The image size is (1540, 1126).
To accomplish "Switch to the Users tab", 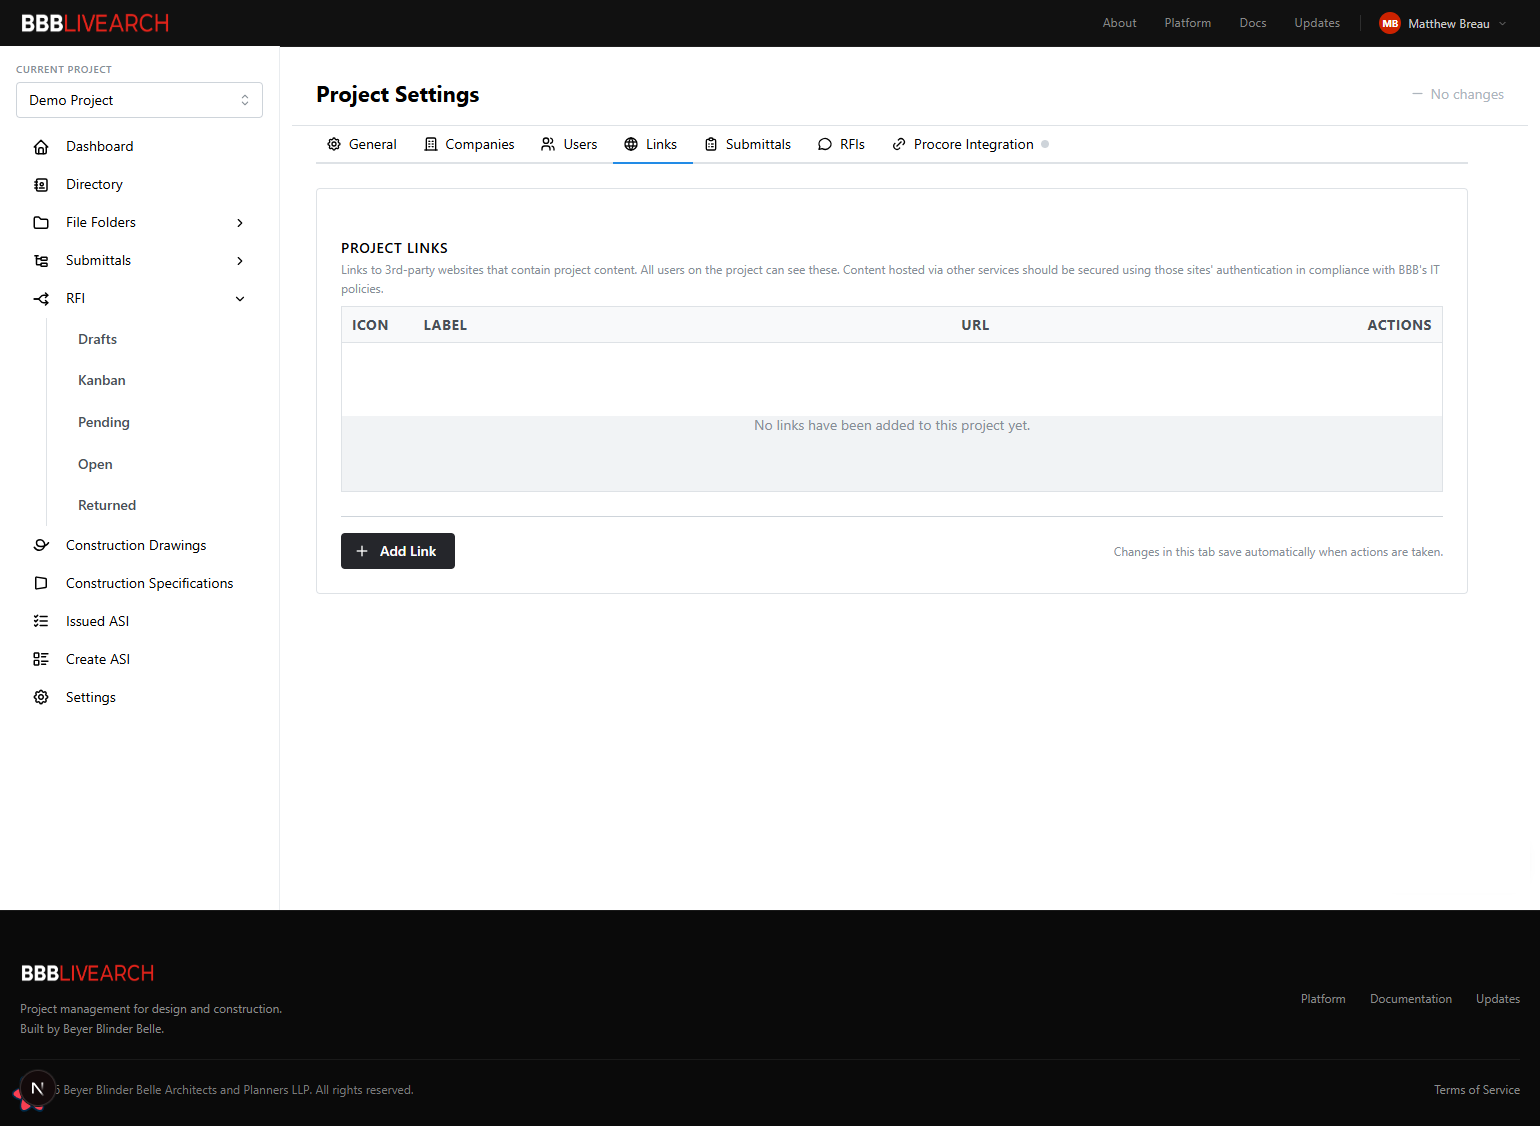I will [569, 144].
